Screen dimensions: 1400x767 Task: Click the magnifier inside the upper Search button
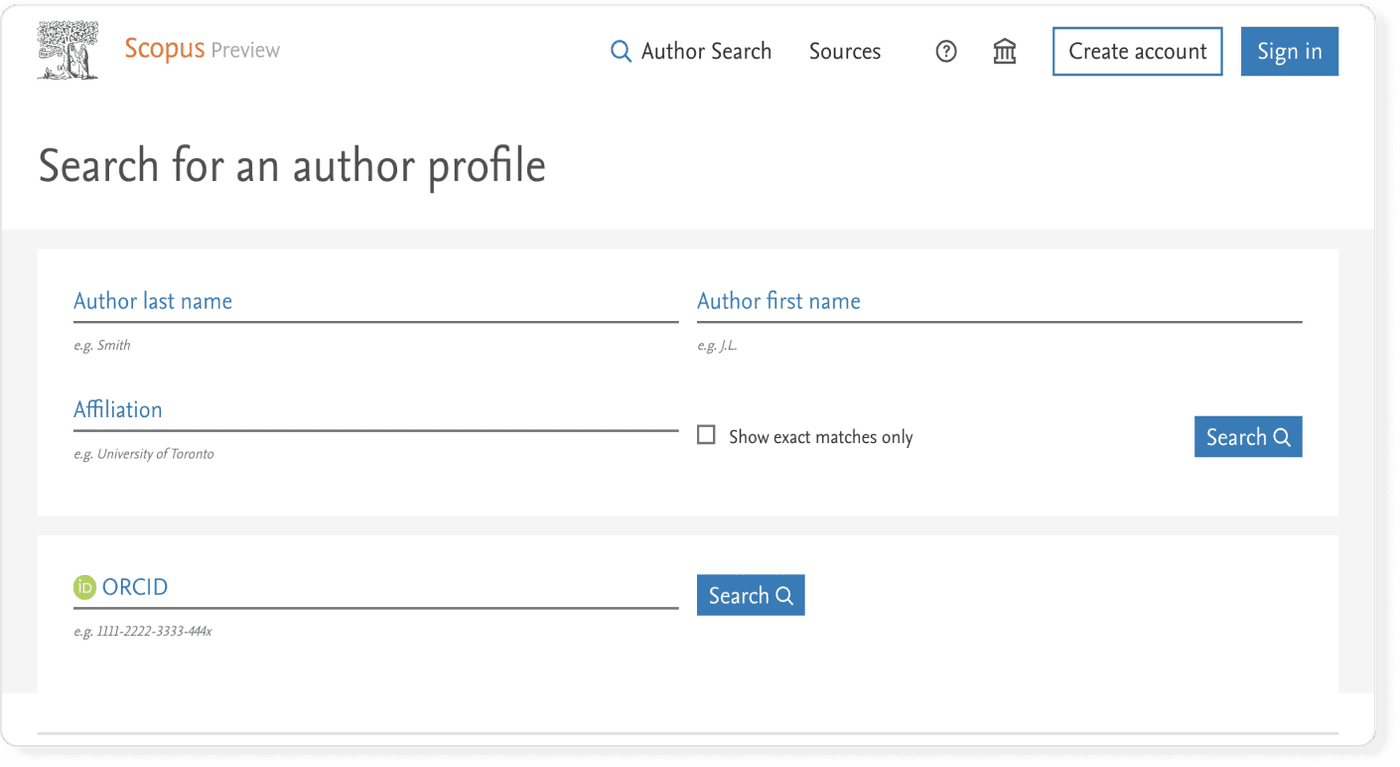(1280, 437)
